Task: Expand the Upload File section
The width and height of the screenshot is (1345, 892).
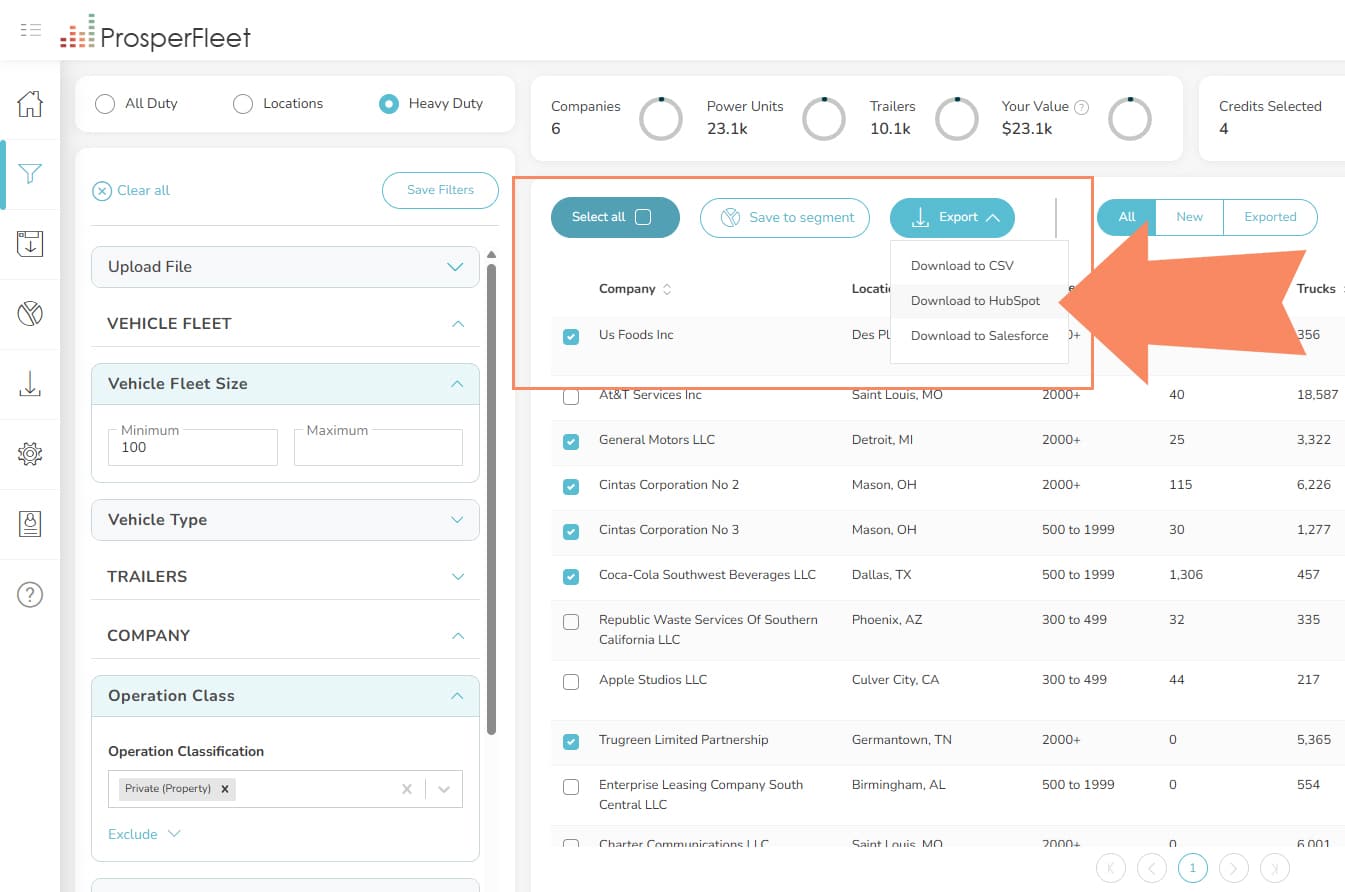Action: click(285, 267)
